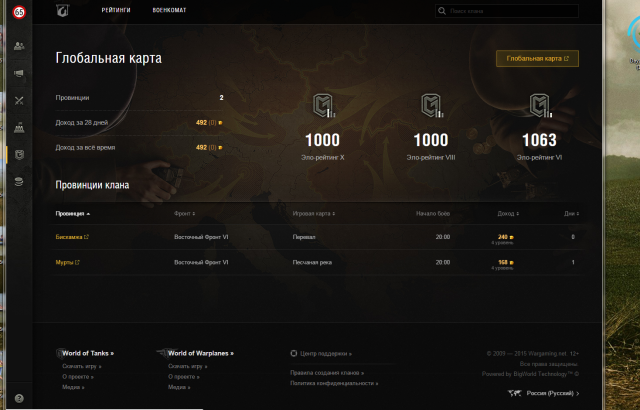
Task: Select the stronghold icon in the sidebar
Action: tap(19, 128)
